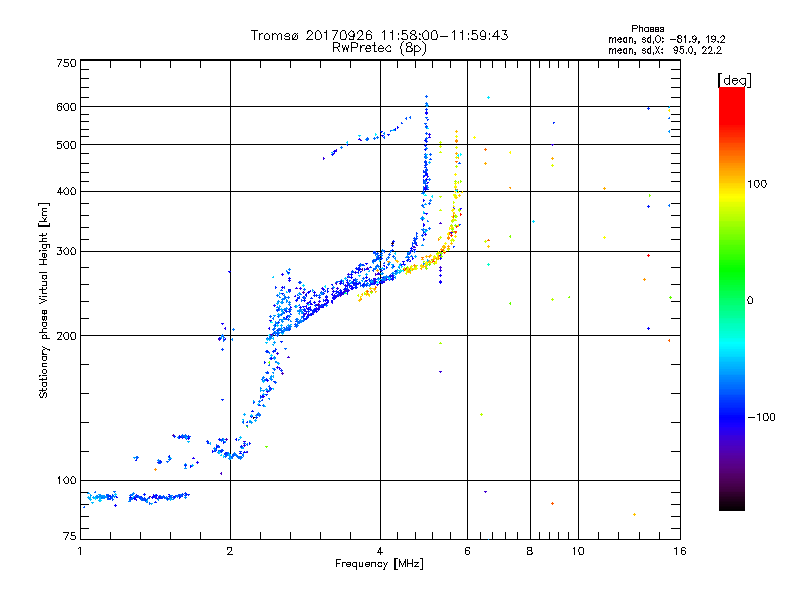Screen dimensions: 800x600
Task: Click the x-axis tick label '16'
Action: pyautogui.click(x=680, y=551)
